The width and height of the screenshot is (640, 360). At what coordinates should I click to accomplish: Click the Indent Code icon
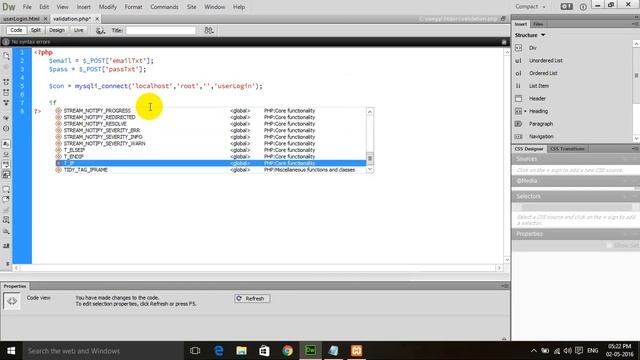[x=6, y=246]
